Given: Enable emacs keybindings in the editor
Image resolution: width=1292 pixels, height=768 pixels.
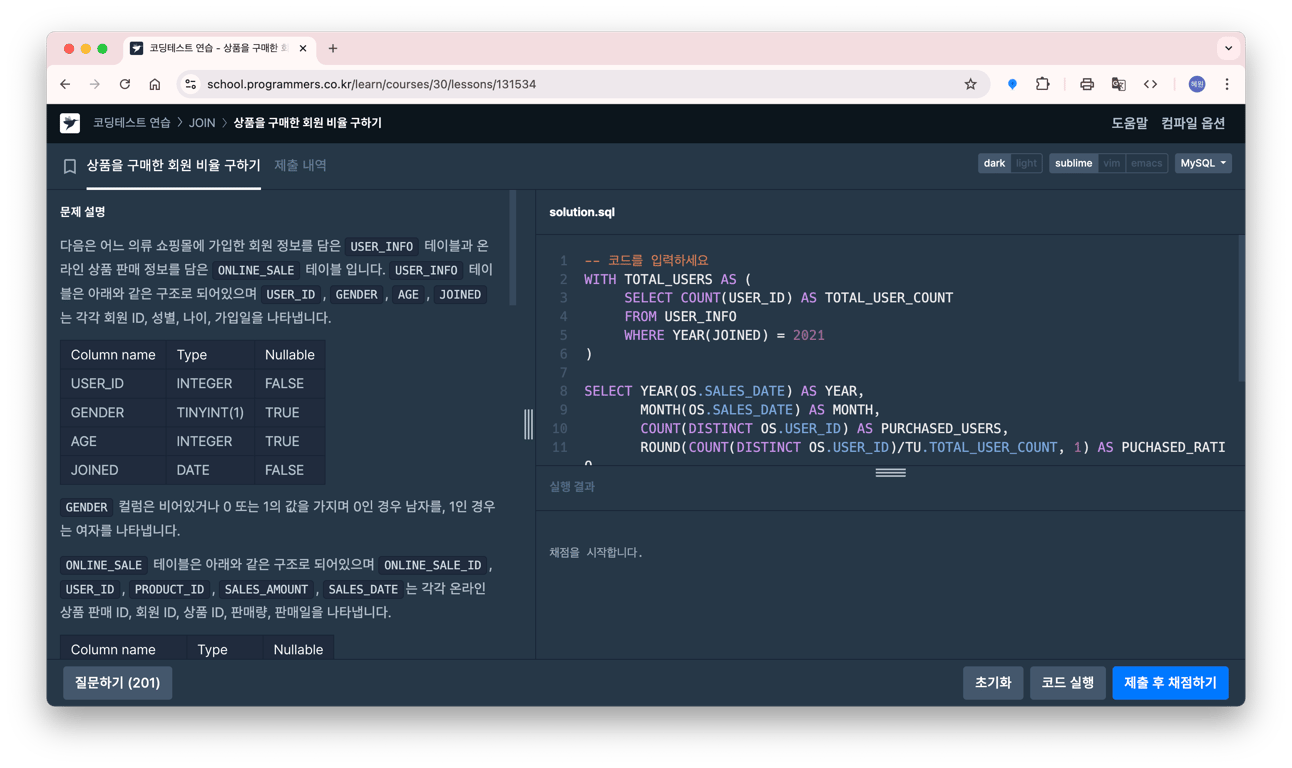Looking at the screenshot, I should coord(1146,162).
